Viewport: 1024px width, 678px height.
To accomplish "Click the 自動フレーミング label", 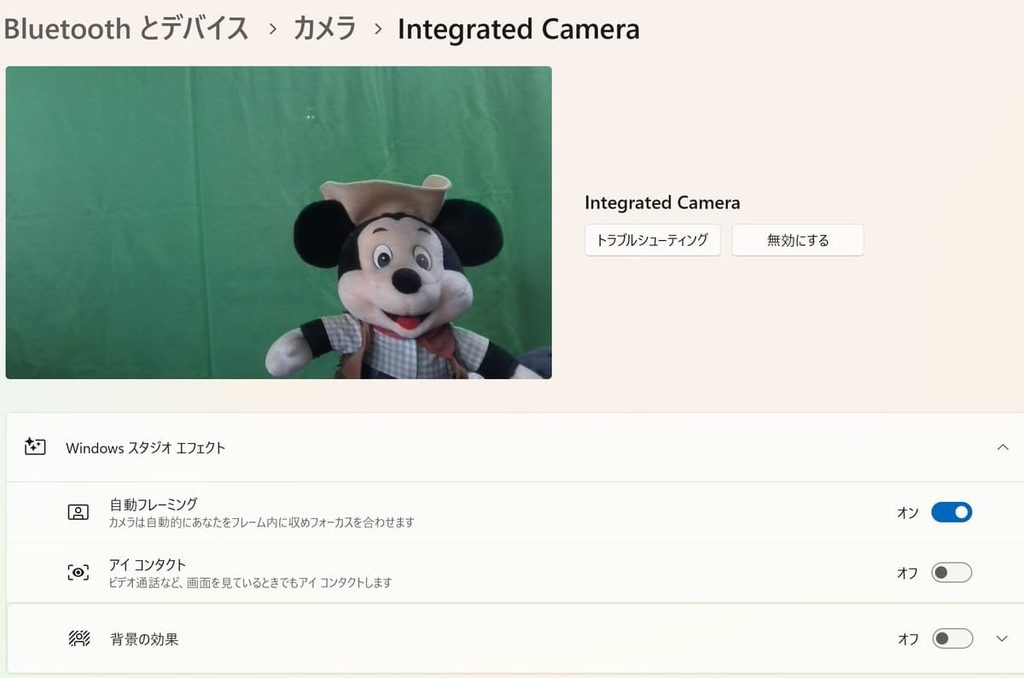I will [153, 504].
